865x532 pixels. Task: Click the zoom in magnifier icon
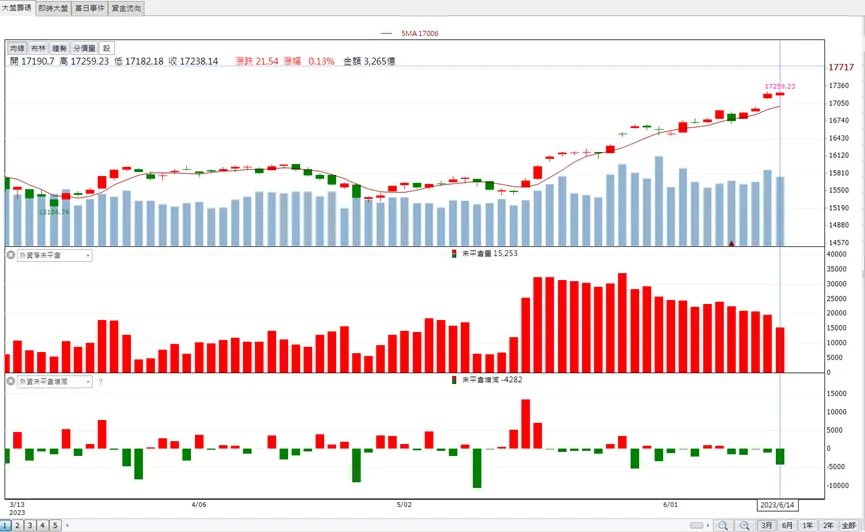(745, 525)
